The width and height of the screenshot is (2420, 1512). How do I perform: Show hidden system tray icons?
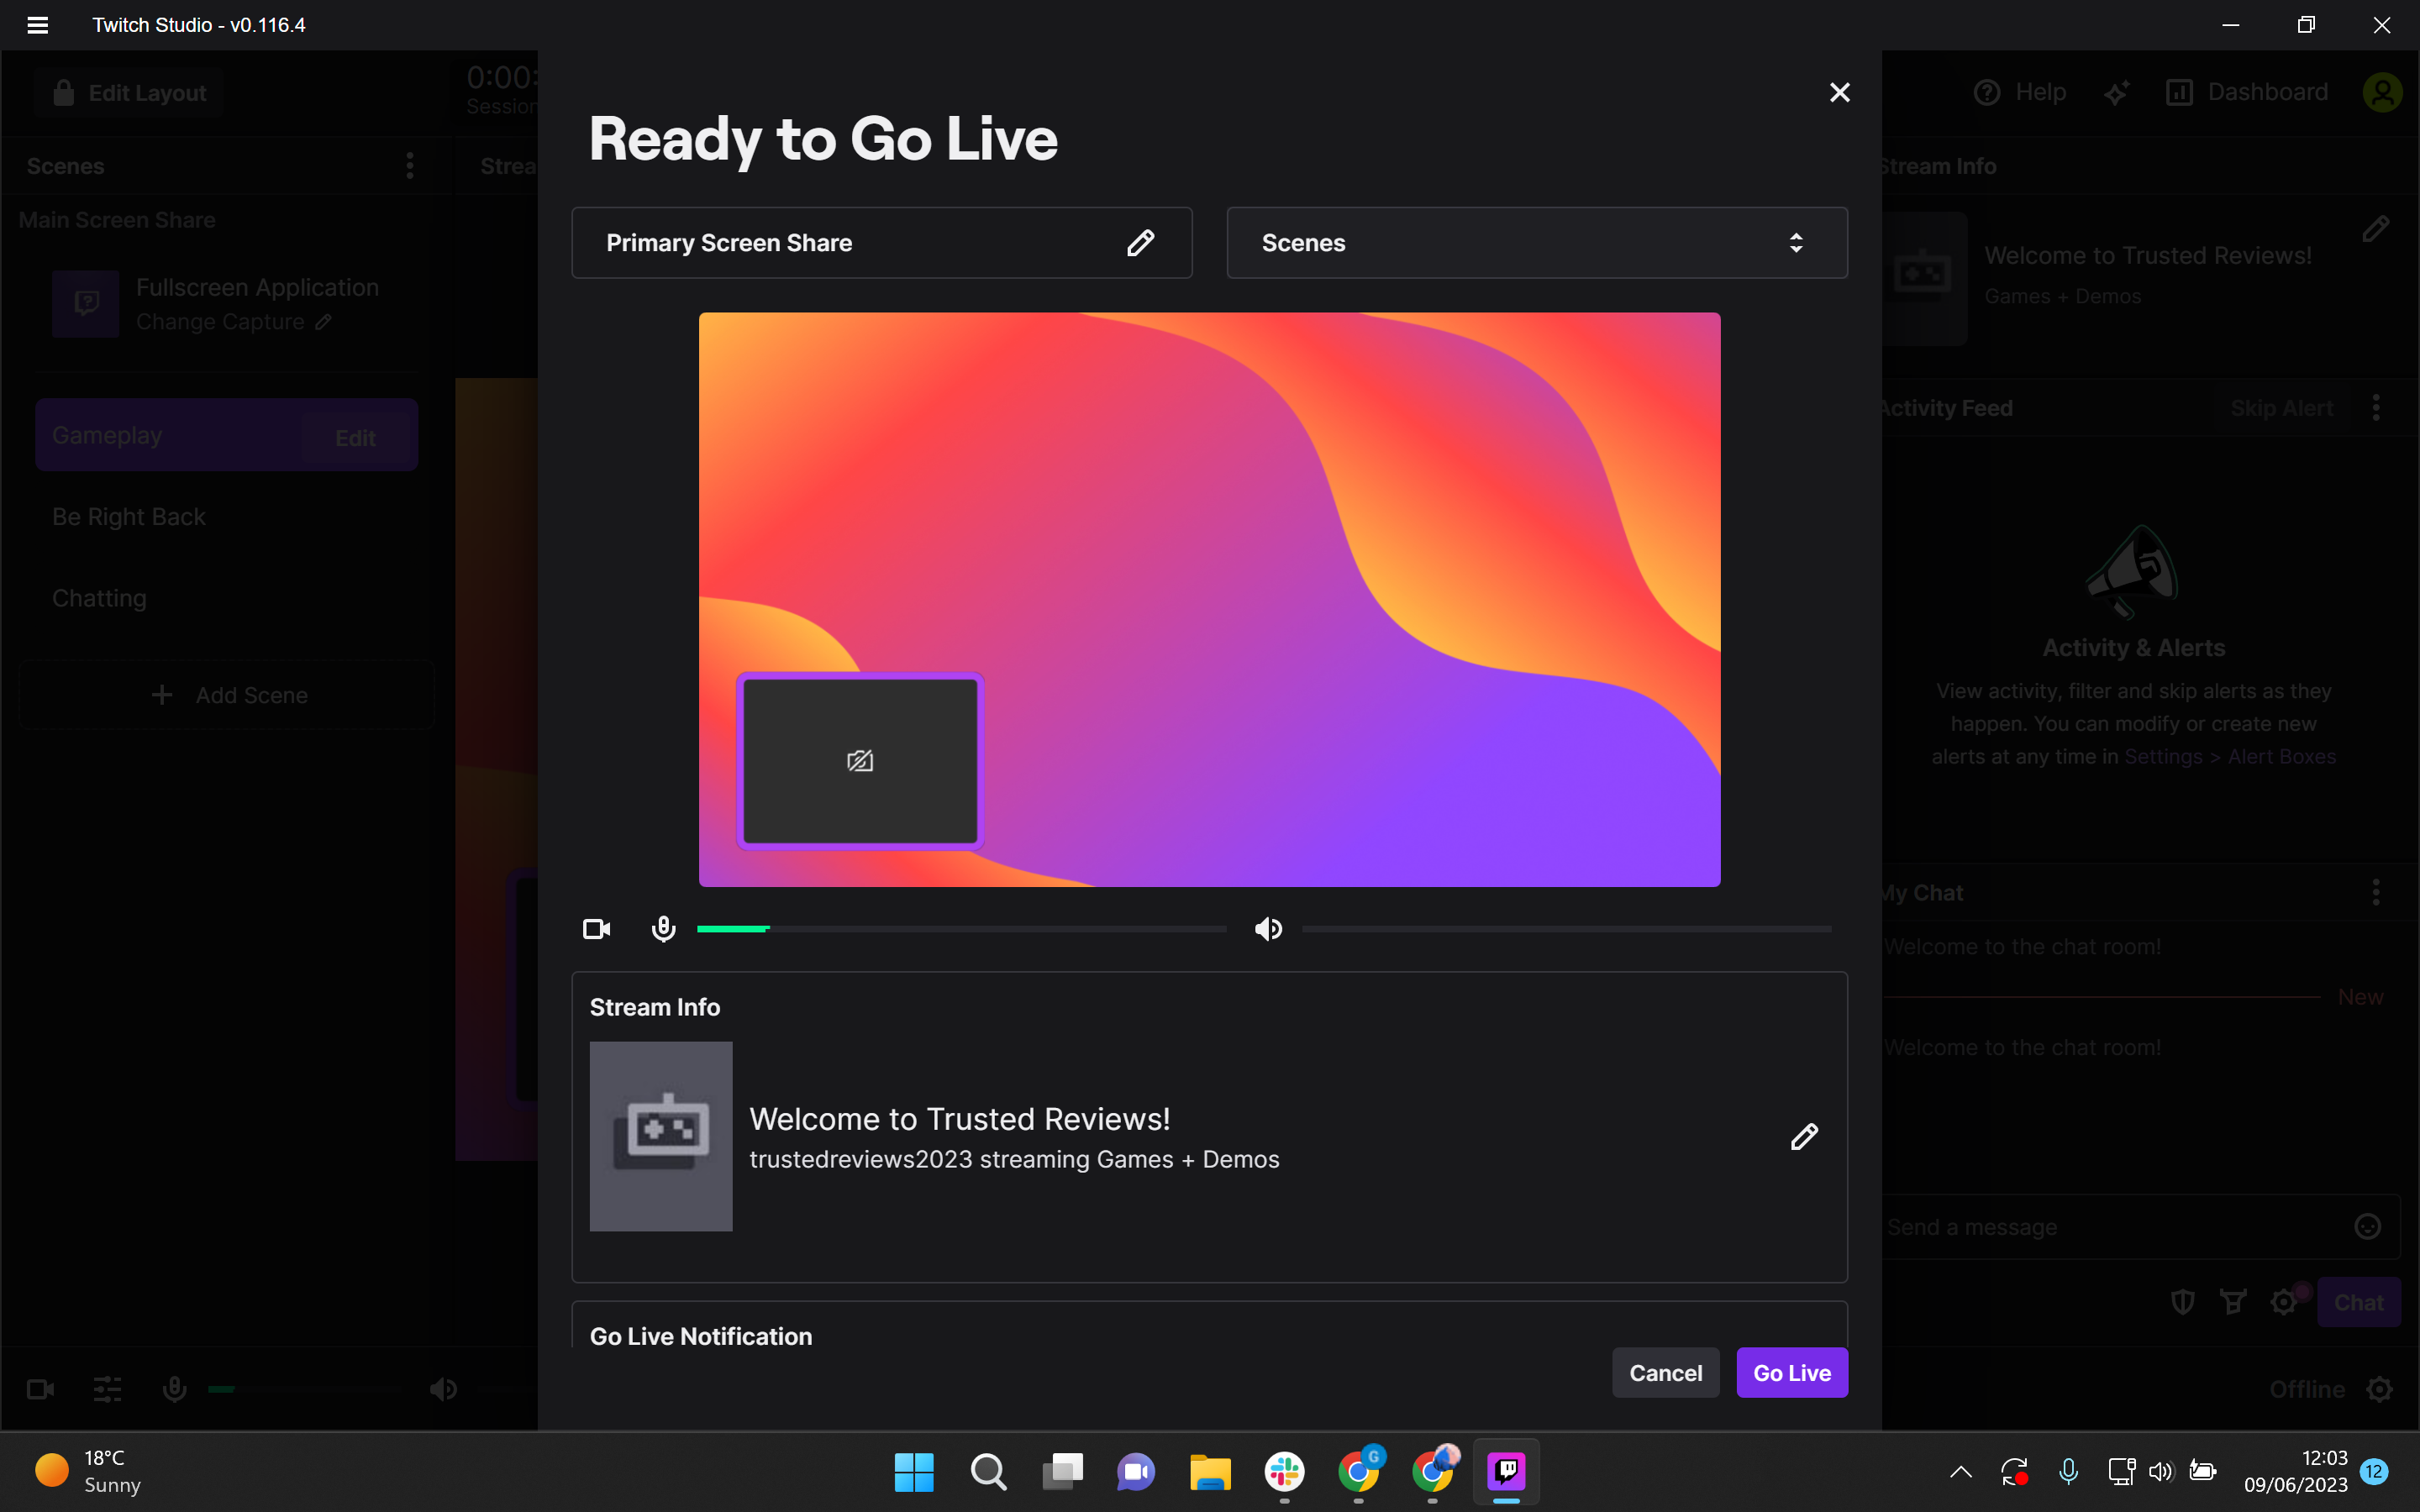[x=1960, y=1471]
